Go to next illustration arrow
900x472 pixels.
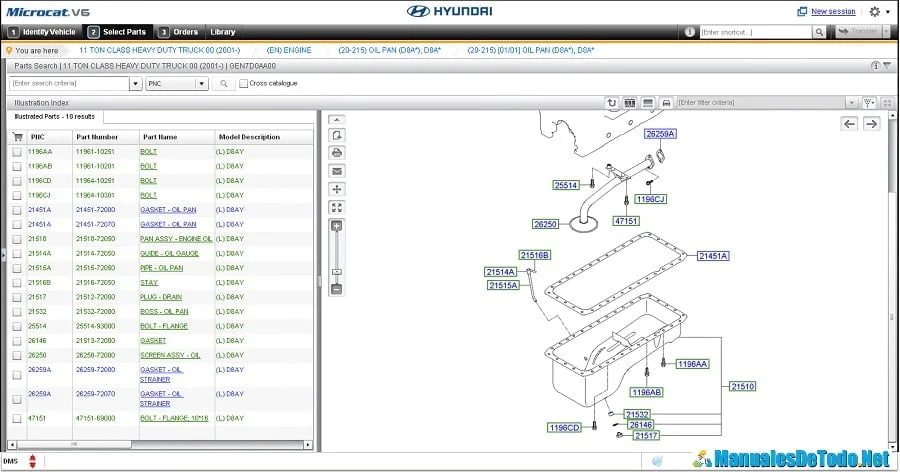tap(871, 123)
